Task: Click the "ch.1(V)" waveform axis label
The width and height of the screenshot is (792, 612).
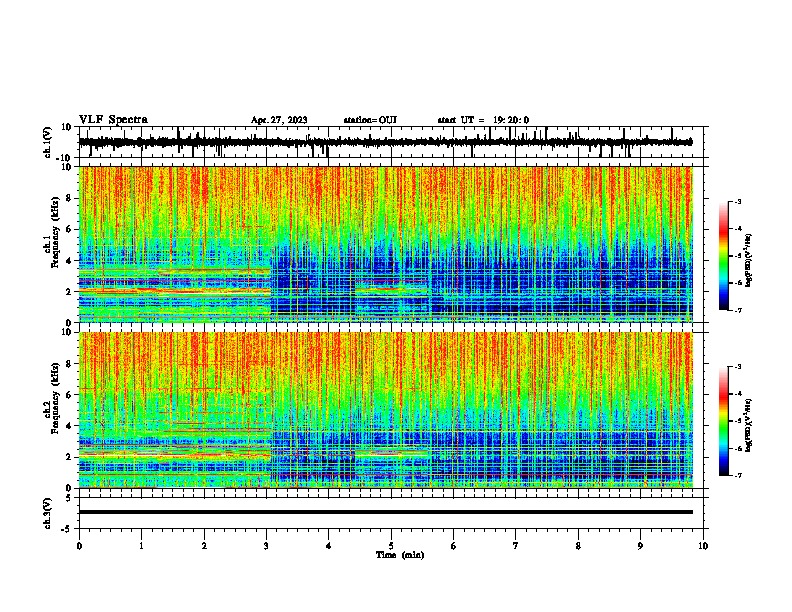Action: click(x=48, y=142)
